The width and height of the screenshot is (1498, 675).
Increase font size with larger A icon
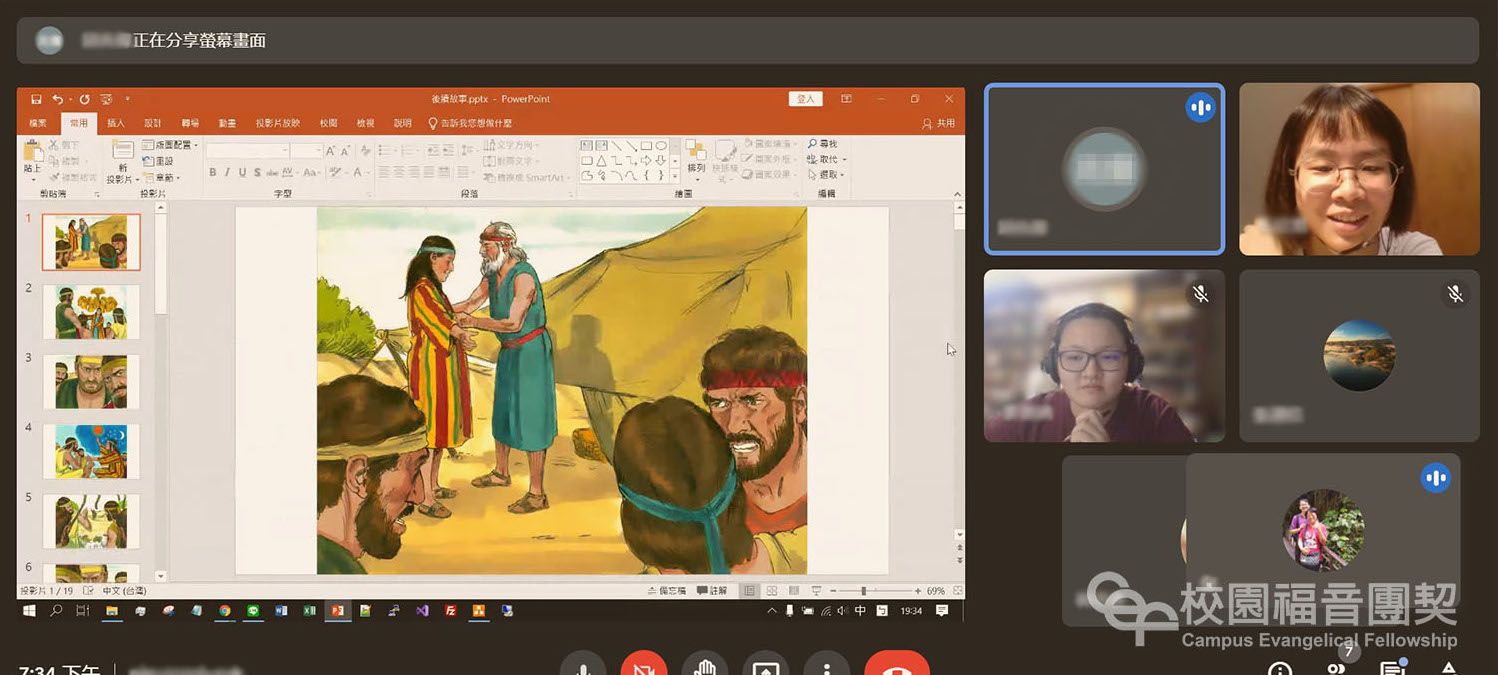point(331,151)
